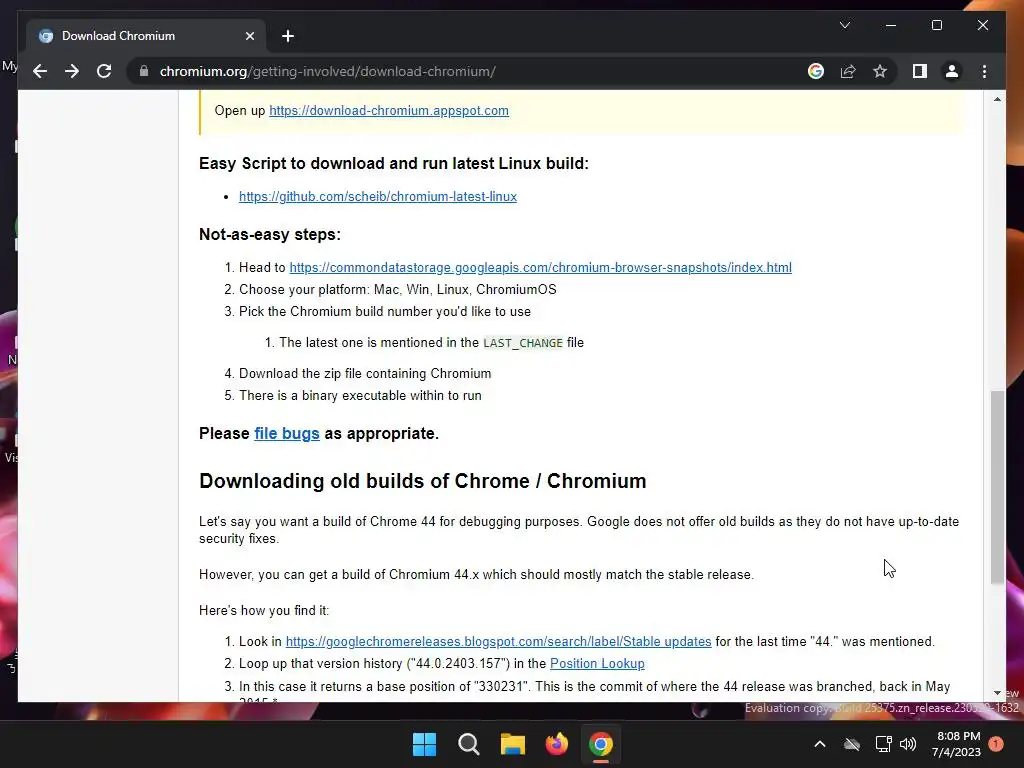Screen dimensions: 1024x768
Task: Open taskbar Search
Action: click(468, 744)
